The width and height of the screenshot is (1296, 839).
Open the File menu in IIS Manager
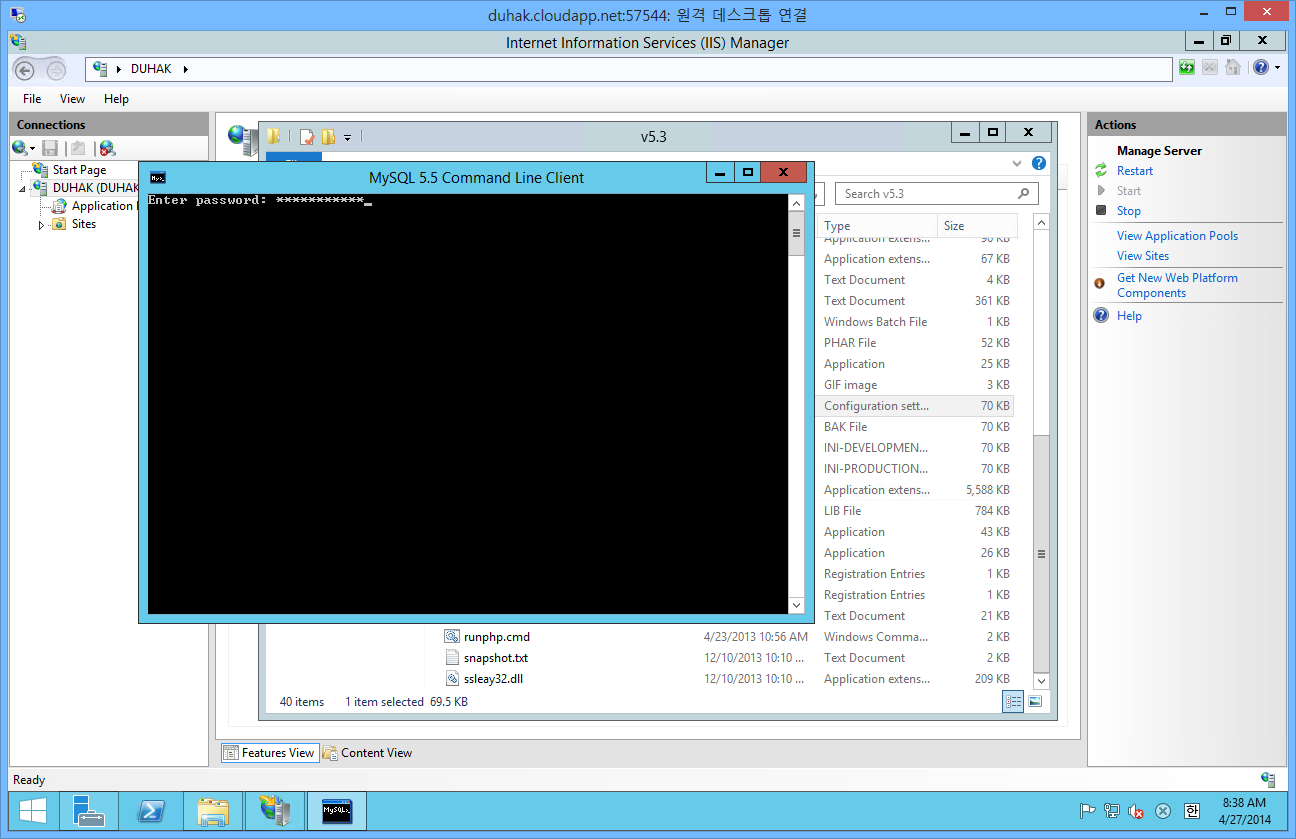point(32,99)
